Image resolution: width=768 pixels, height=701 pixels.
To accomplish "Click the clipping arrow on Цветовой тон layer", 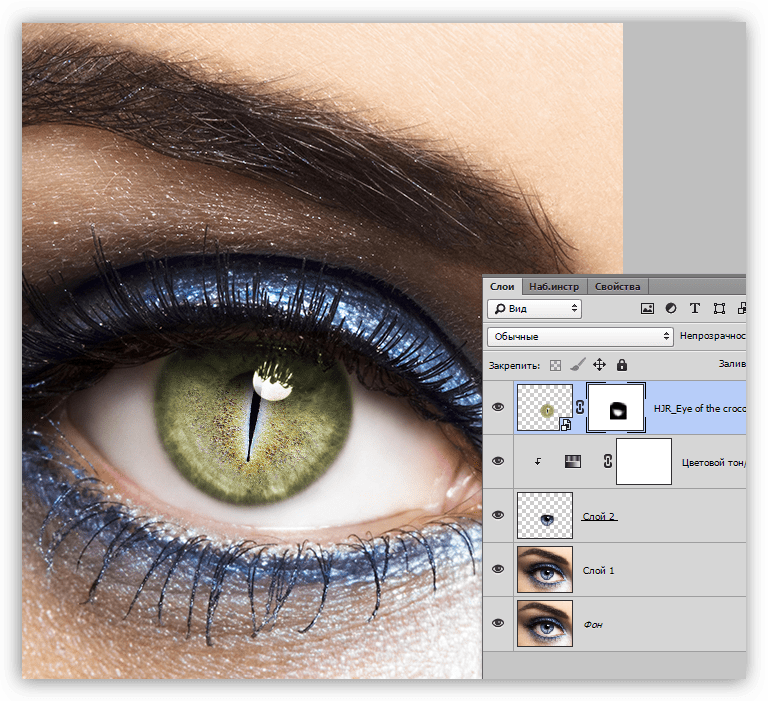I will 538,461.
